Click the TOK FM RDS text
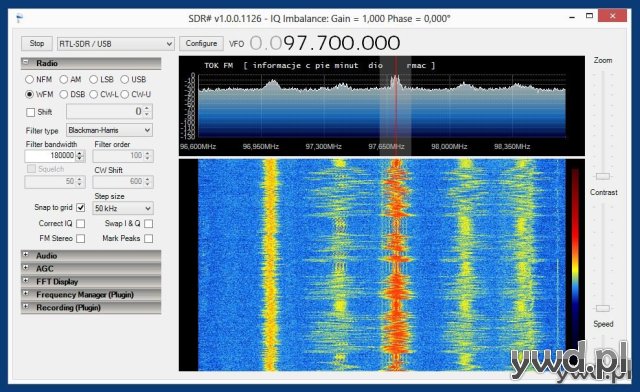The width and height of the screenshot is (640, 392). [218, 65]
